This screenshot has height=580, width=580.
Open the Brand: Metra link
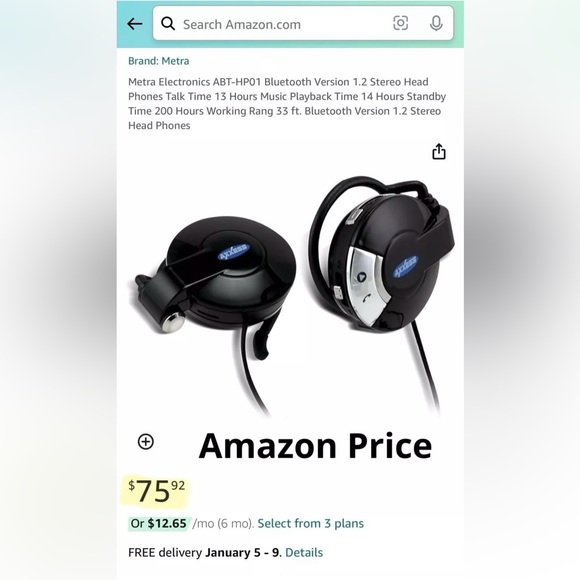pyautogui.click(x=159, y=61)
